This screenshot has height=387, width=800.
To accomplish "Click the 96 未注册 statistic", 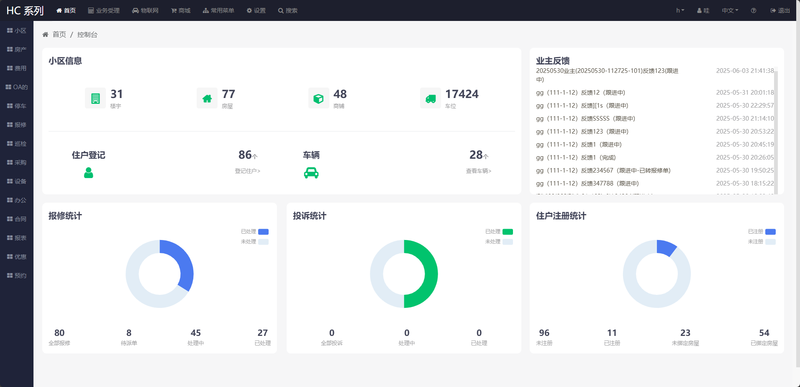I will pos(544,337).
